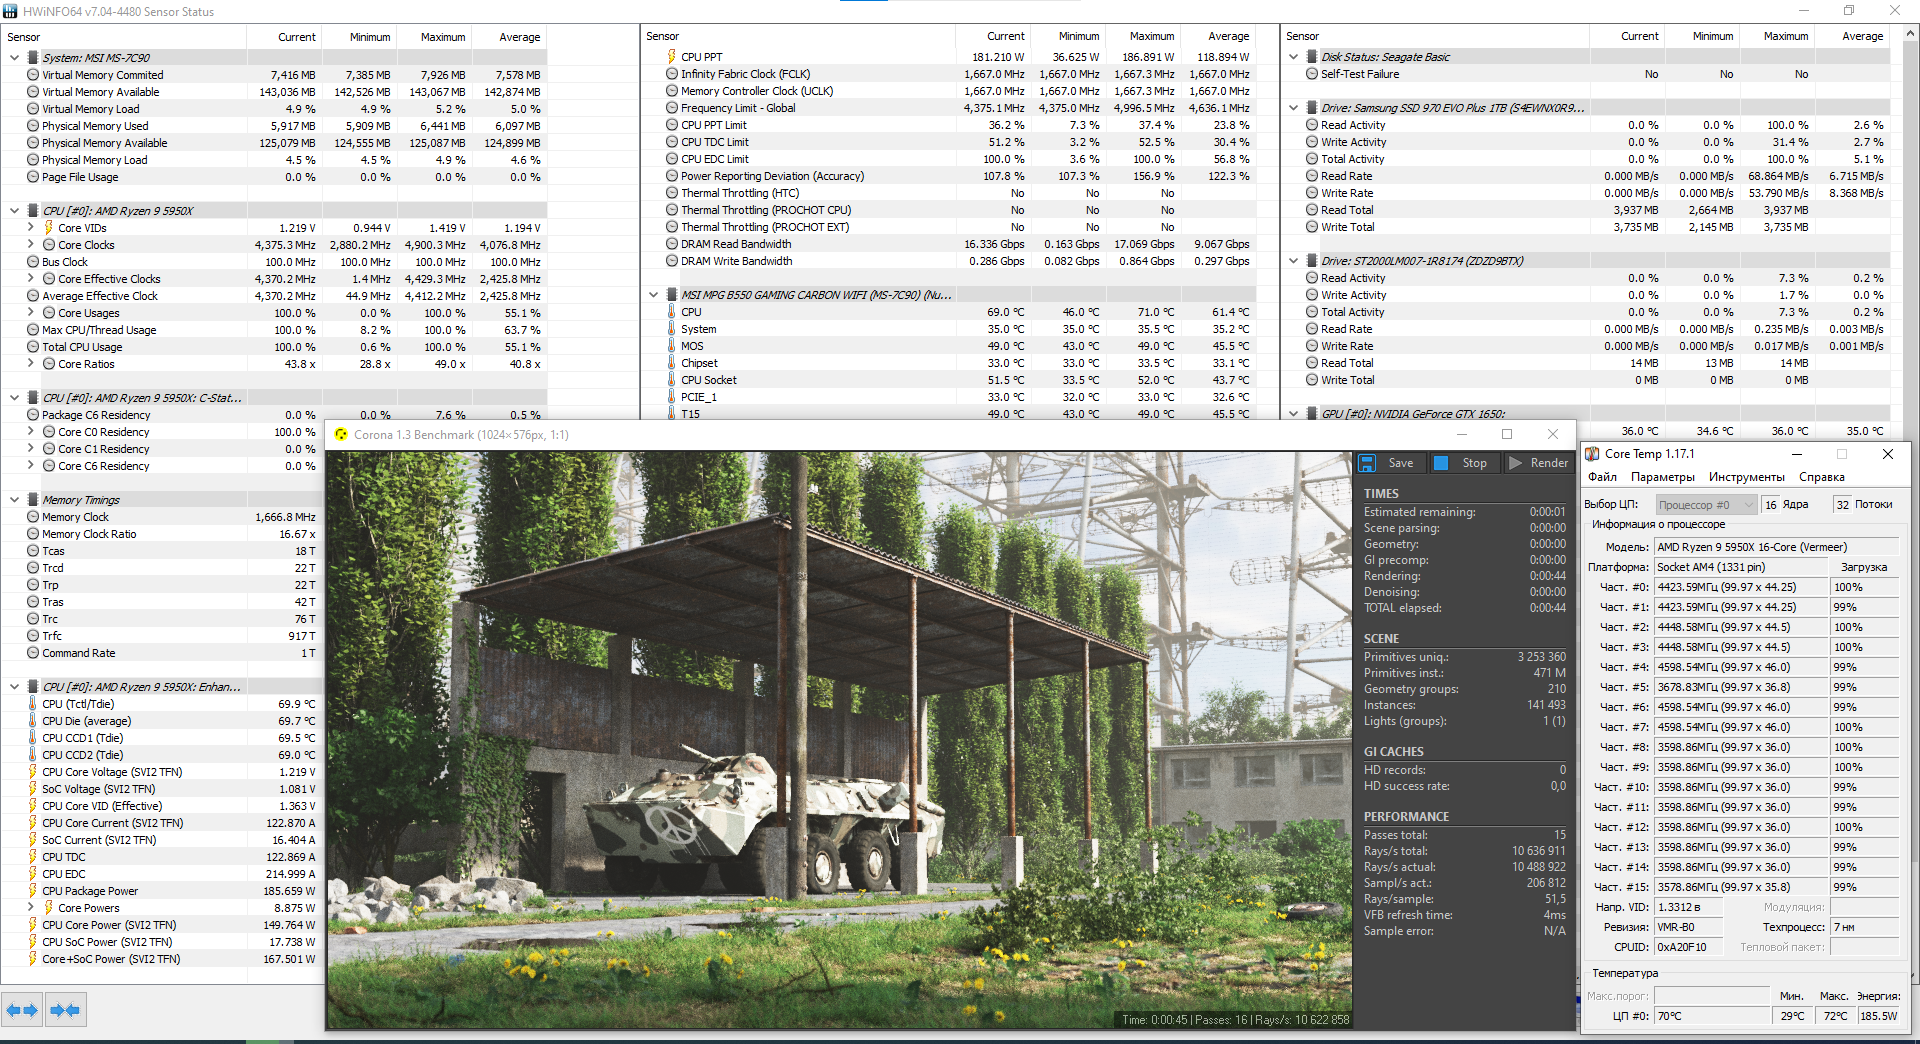Open the Инструменты menu in Core Temp

[x=1747, y=477]
